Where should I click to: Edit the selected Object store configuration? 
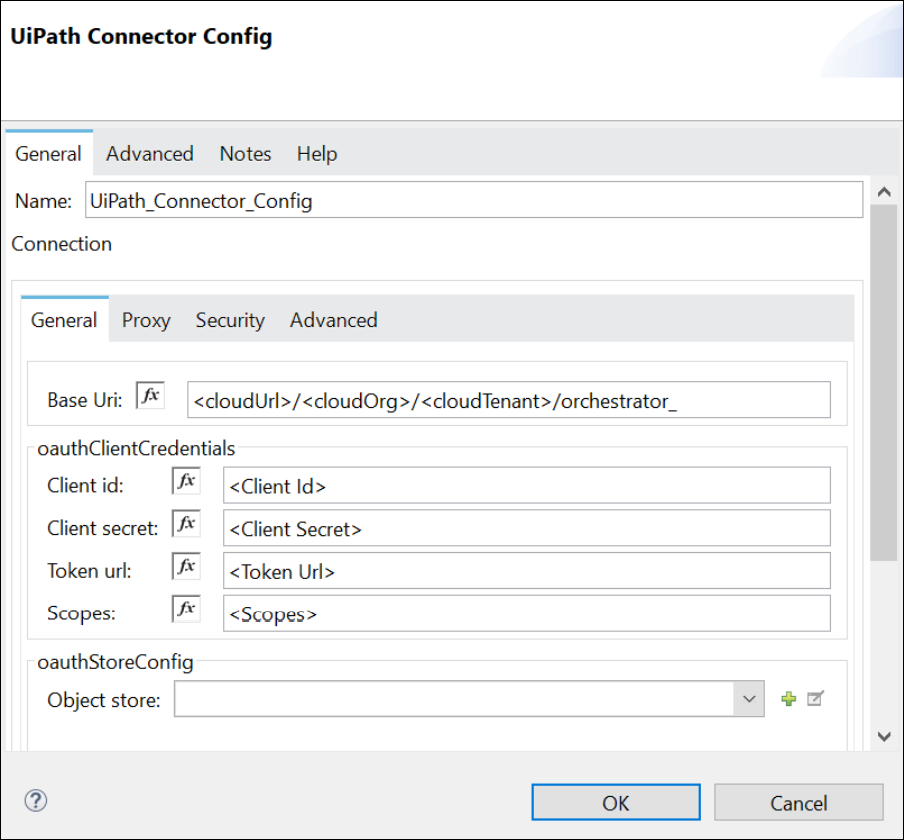coord(815,700)
